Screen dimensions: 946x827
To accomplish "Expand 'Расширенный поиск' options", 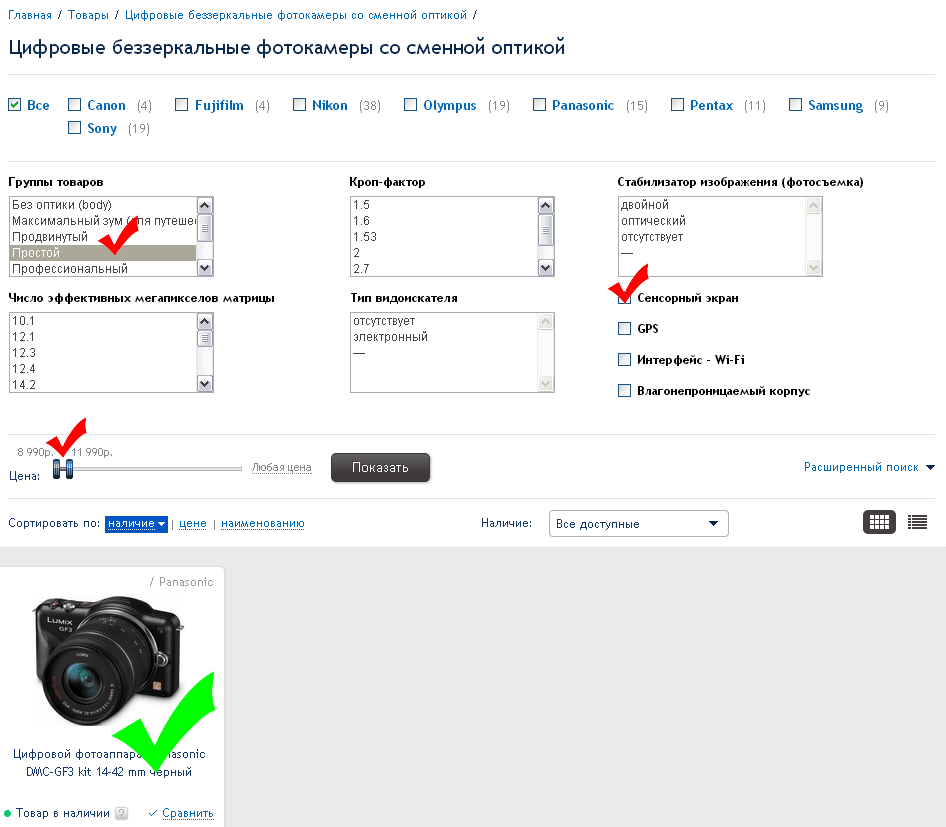I will [x=869, y=467].
